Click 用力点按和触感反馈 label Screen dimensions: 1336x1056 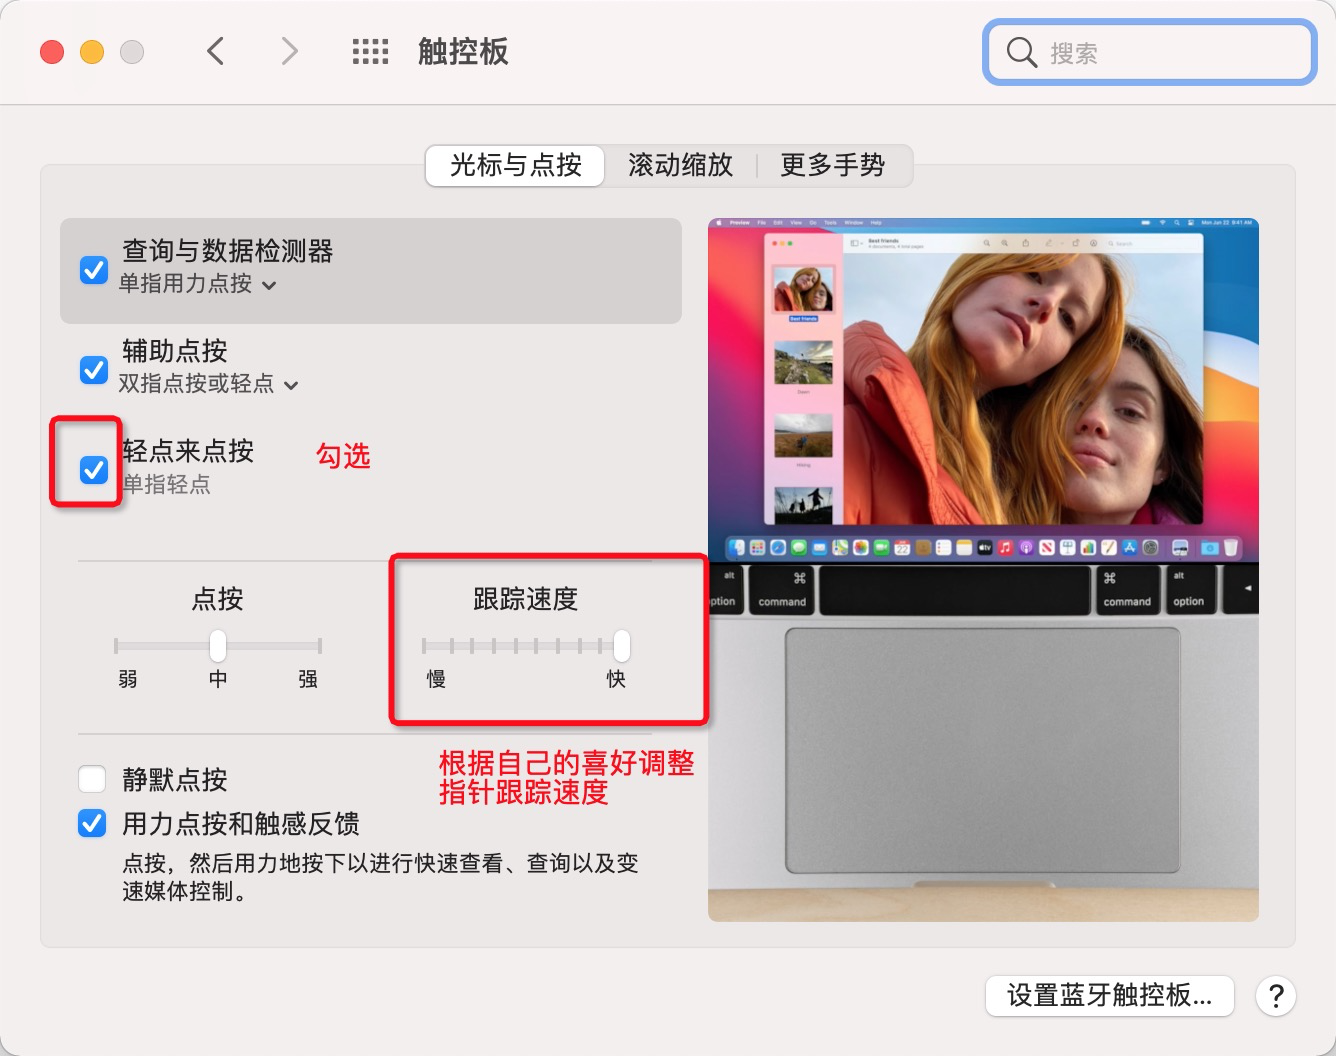(x=241, y=823)
